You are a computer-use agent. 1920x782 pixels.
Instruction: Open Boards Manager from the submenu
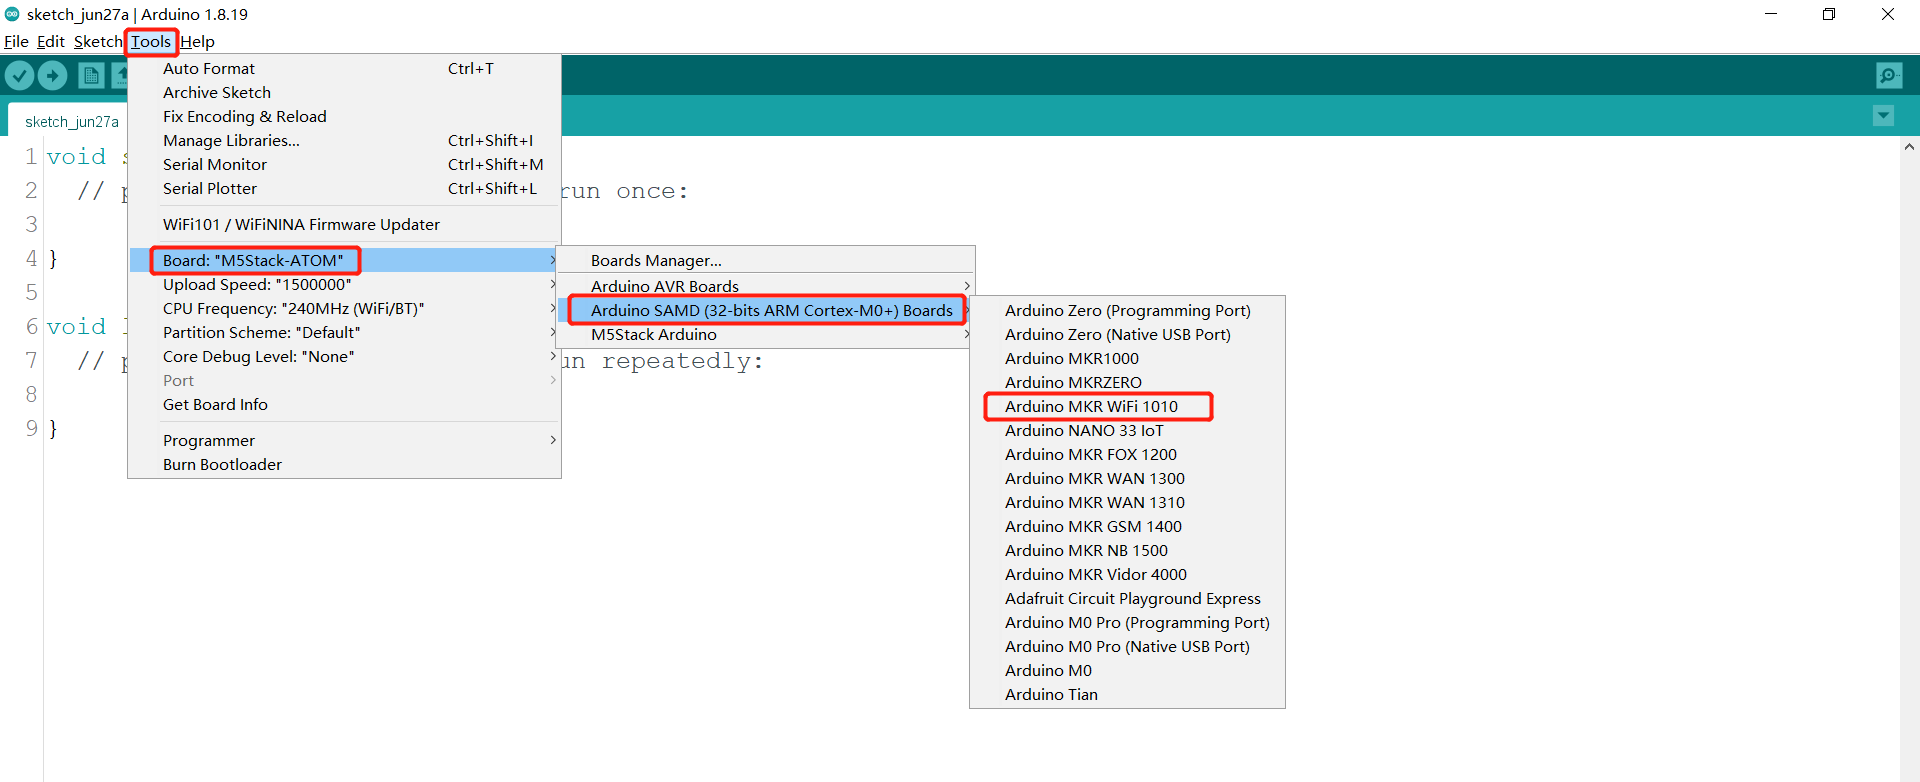click(x=656, y=261)
